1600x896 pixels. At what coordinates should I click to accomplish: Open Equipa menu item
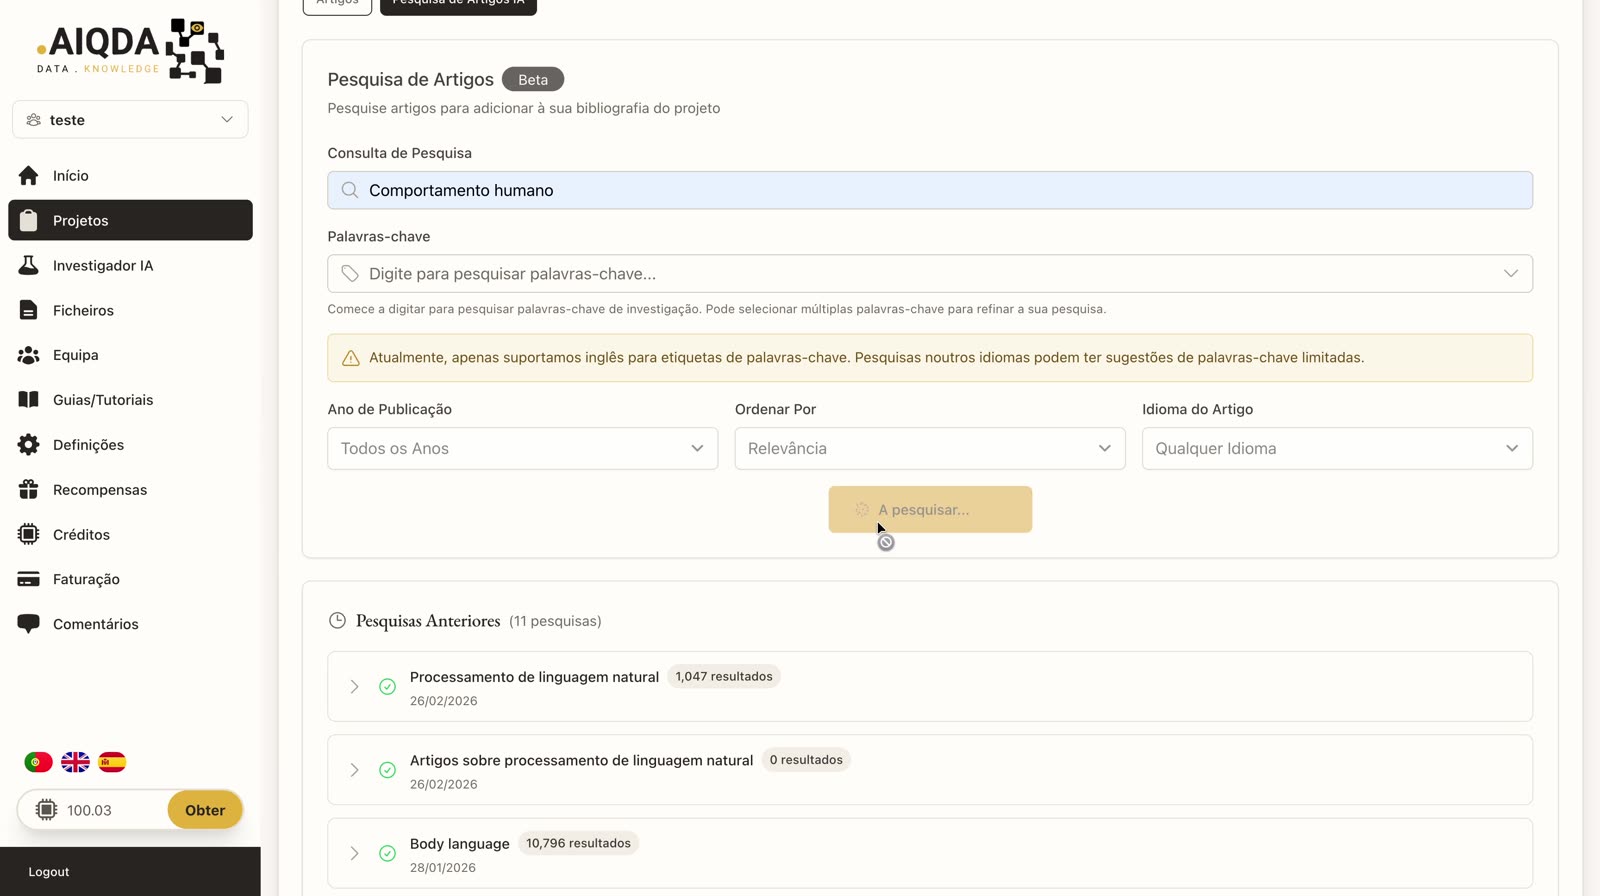point(130,355)
